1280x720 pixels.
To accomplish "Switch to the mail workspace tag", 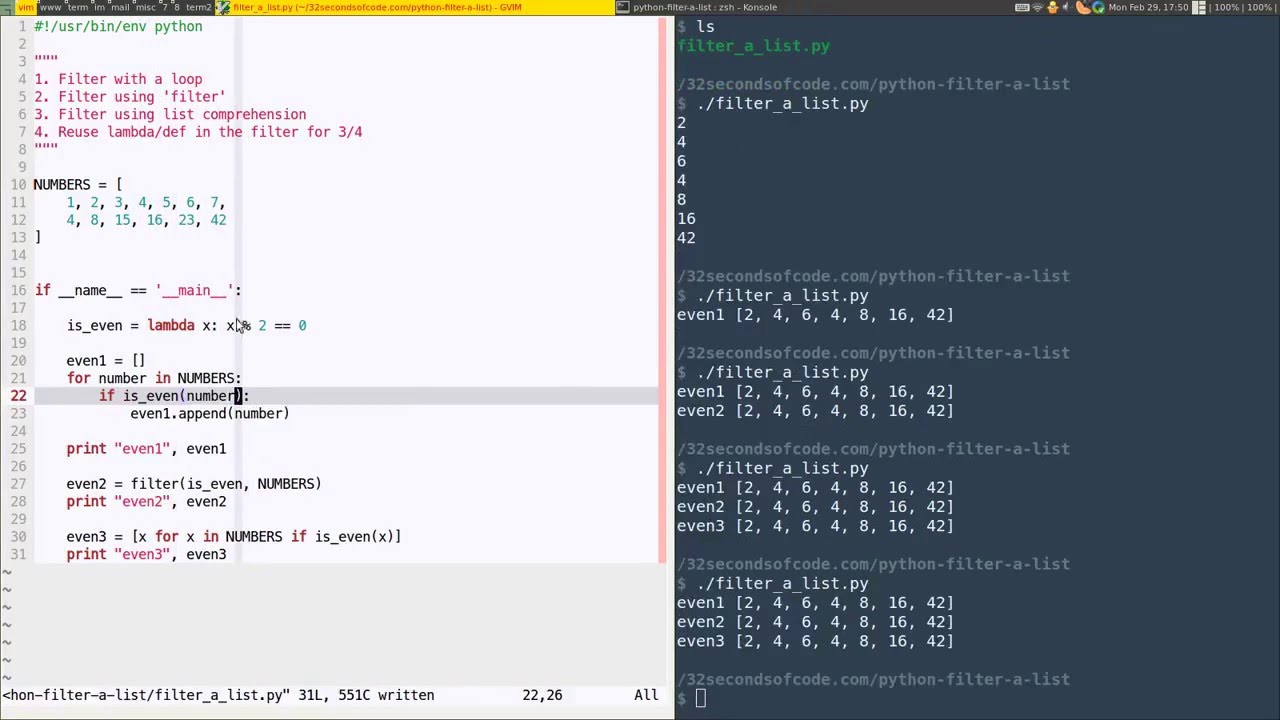I will coord(120,7).
